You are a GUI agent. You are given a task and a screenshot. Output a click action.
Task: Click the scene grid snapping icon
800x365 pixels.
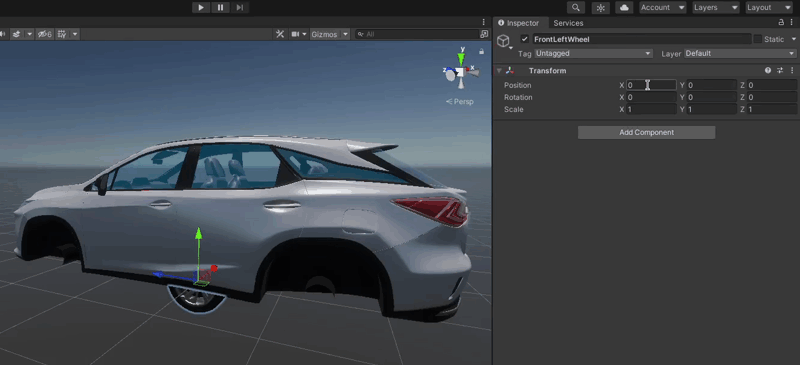point(62,34)
